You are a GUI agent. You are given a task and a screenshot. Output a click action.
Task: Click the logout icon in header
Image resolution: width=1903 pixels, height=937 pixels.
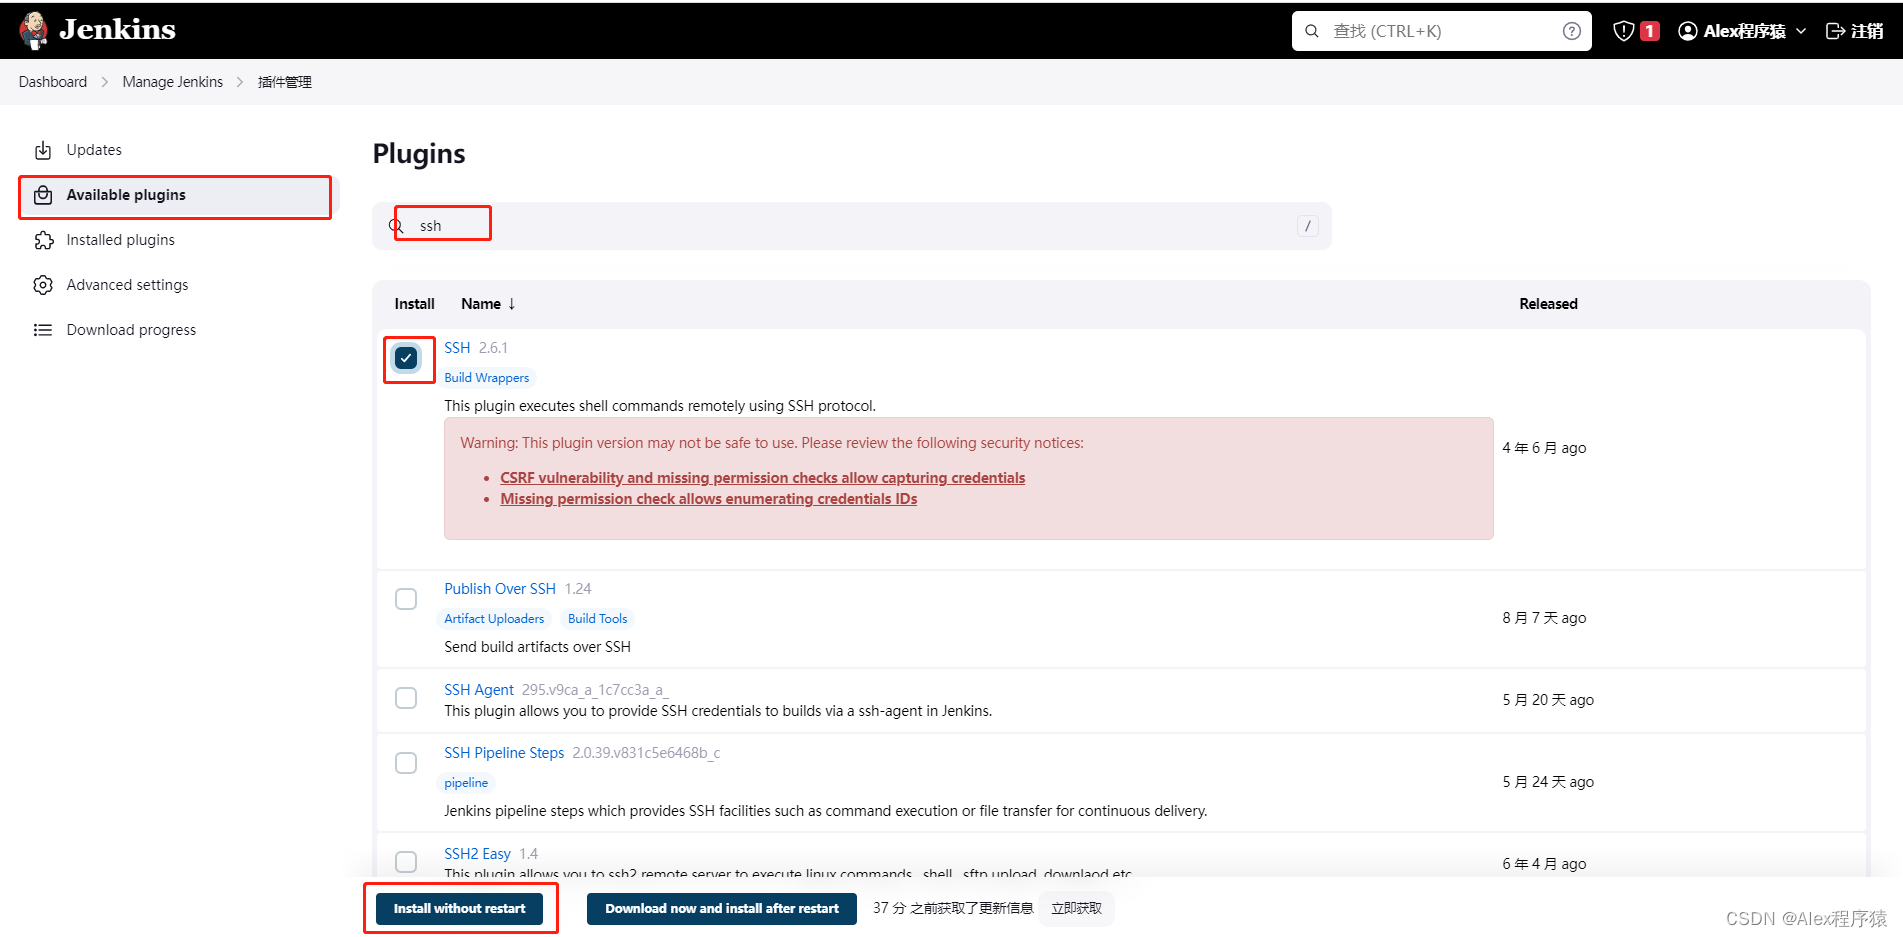(1835, 31)
